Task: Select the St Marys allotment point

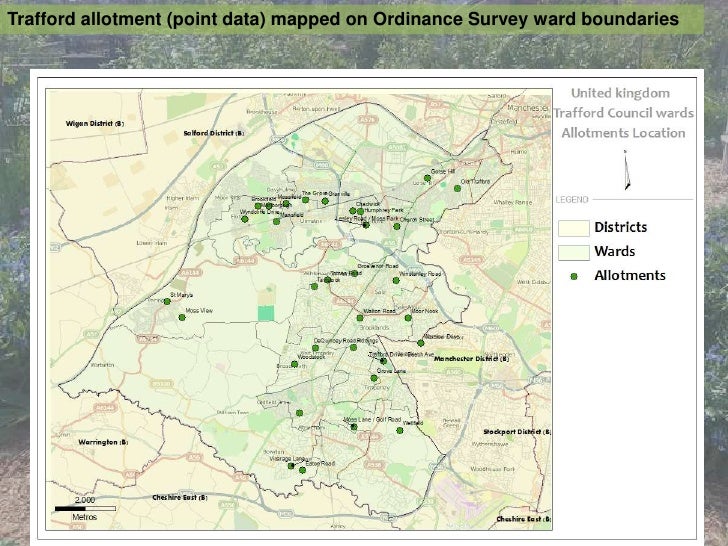Action: point(167,301)
